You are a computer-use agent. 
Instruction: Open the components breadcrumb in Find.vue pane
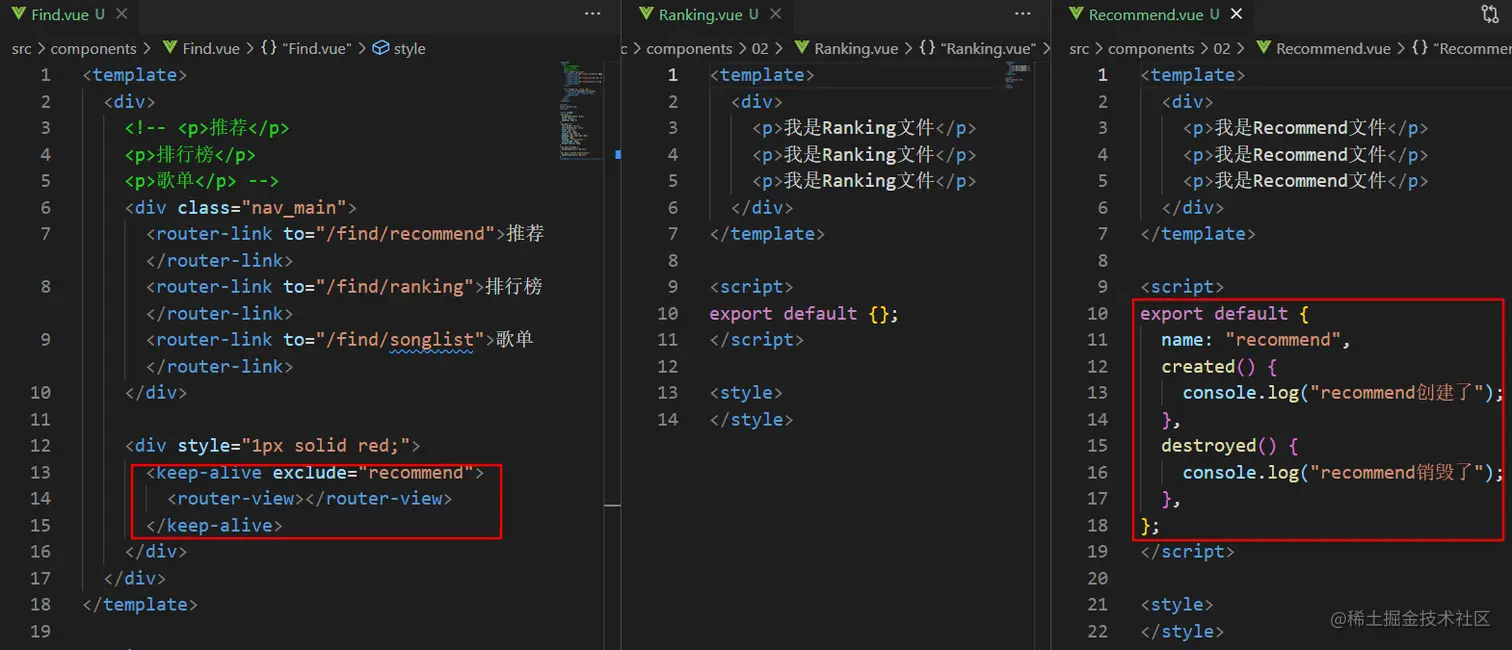coord(93,48)
